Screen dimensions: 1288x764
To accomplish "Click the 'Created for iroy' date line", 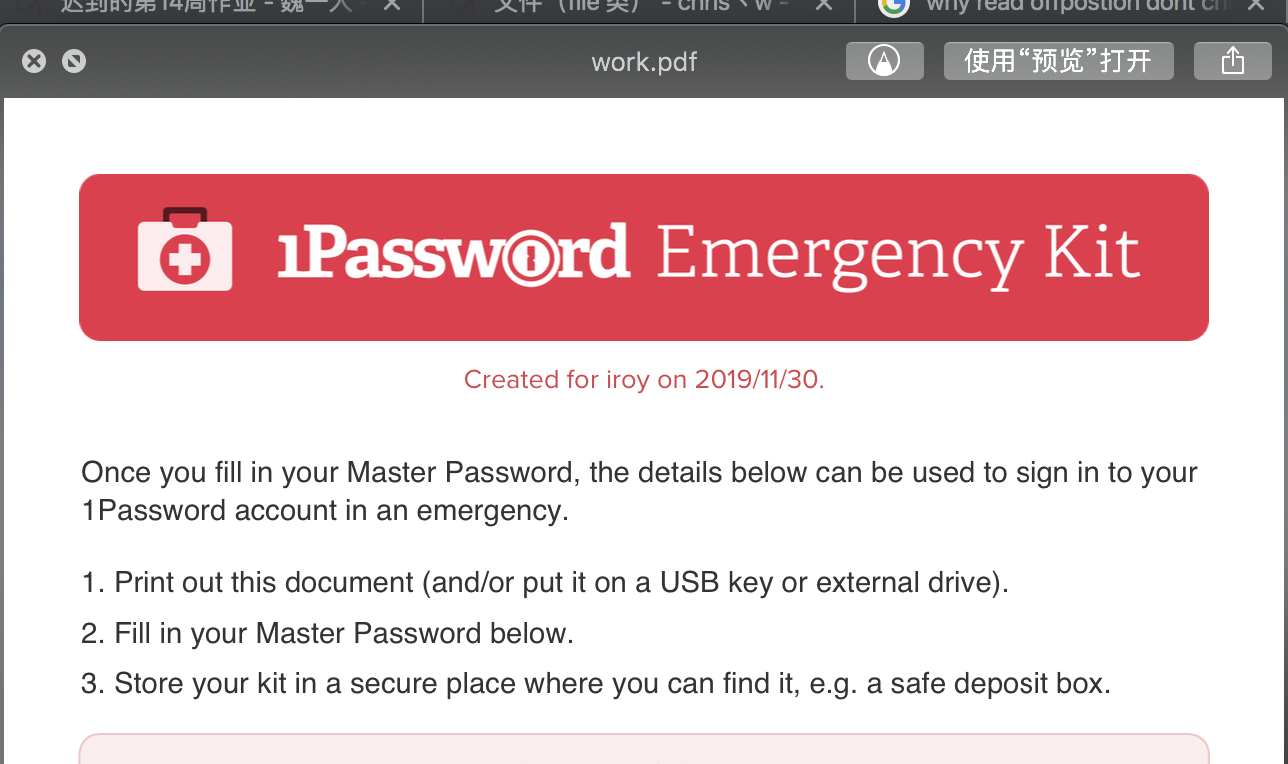I will click(x=644, y=380).
